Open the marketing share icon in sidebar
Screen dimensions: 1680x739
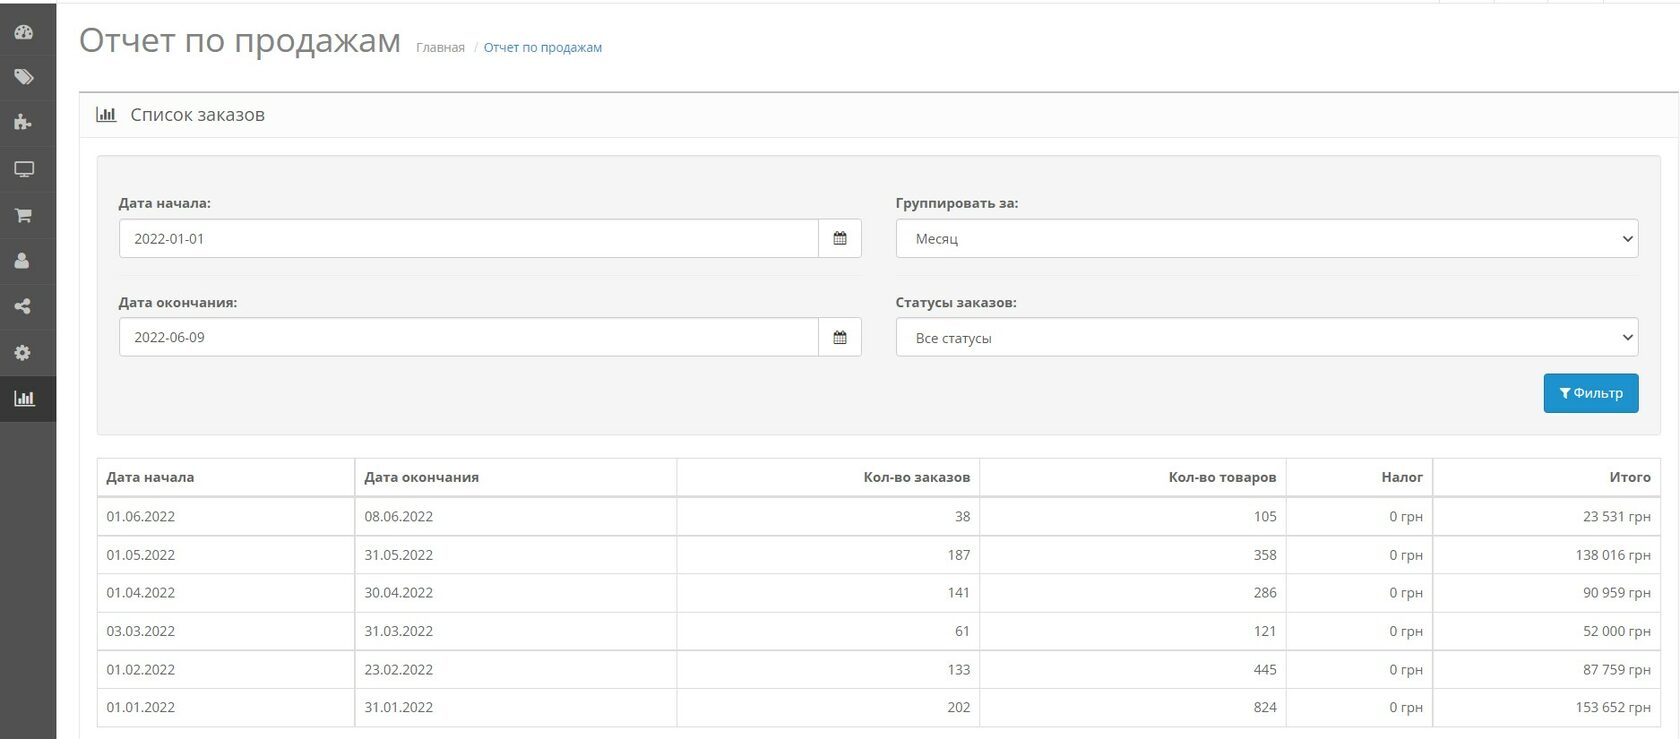(x=24, y=307)
